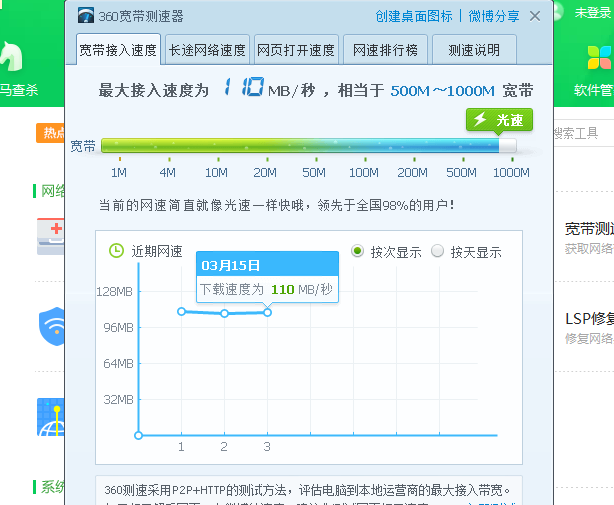This screenshot has width=614, height=505.
Task: Click the chart origin point marker
Action: click(x=138, y=435)
